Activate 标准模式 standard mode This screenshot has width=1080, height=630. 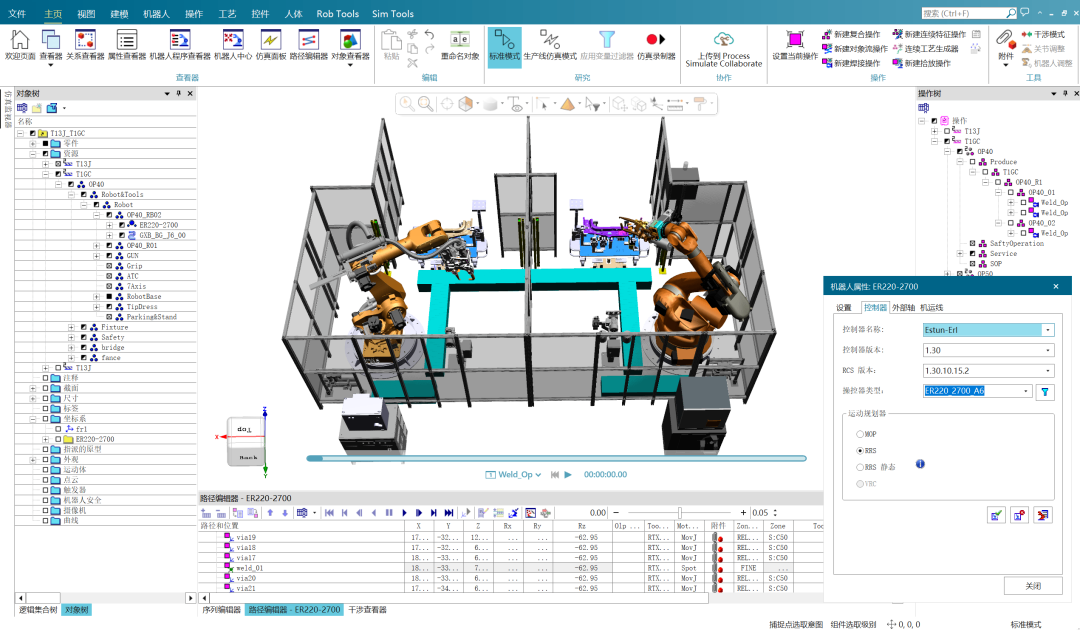click(504, 44)
